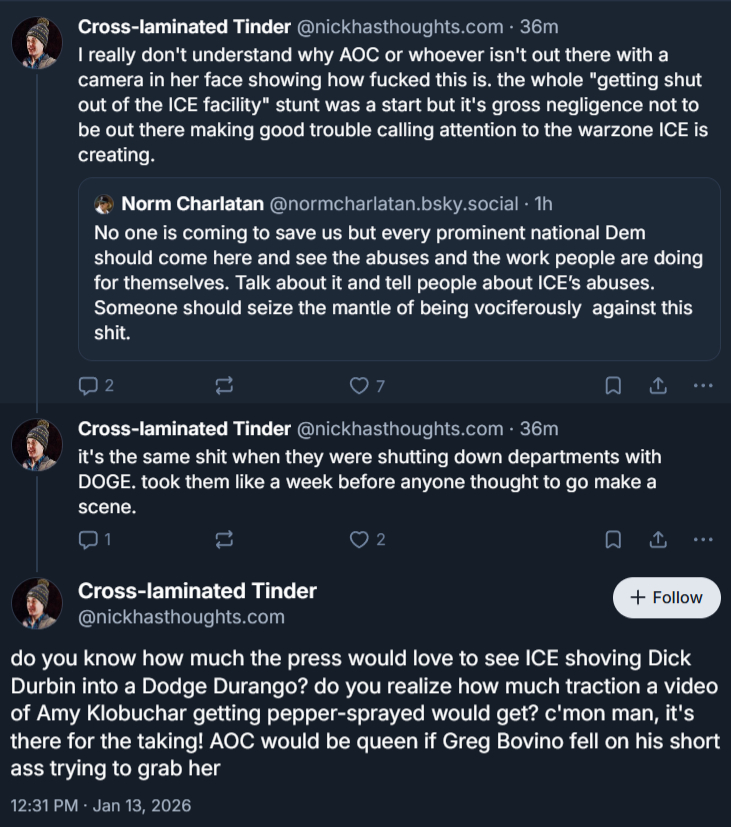
Task: Open avatar beside the main post
Action: (x=37, y=604)
